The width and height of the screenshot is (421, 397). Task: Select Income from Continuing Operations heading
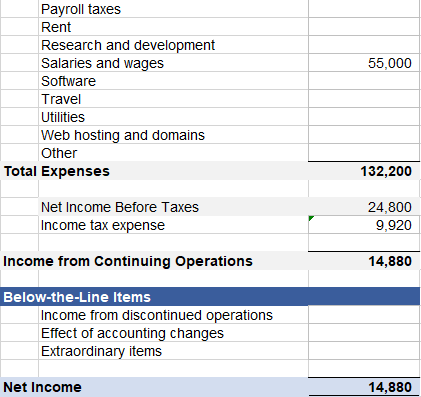[x=128, y=261]
